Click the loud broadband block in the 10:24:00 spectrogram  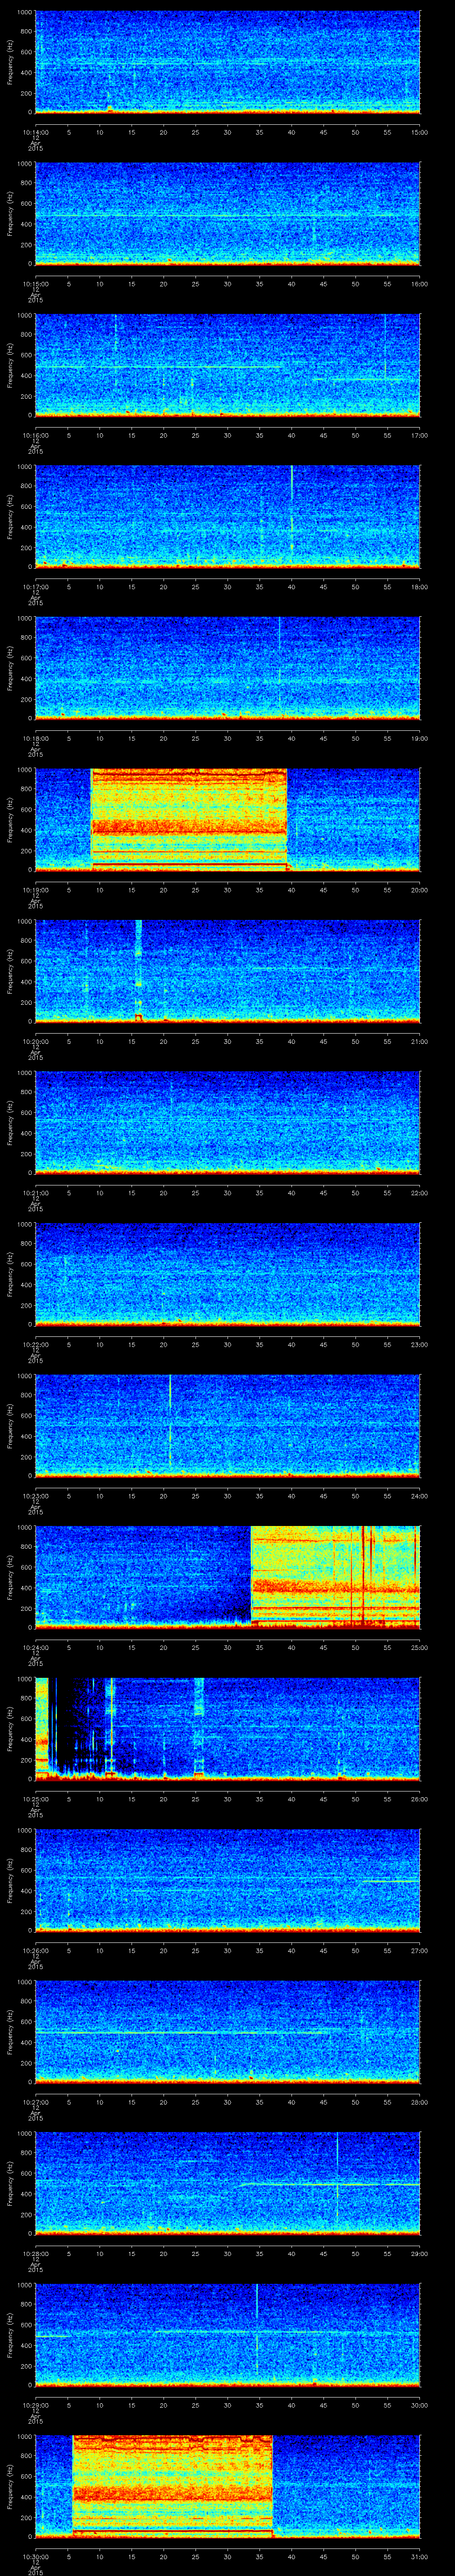coord(335,1577)
